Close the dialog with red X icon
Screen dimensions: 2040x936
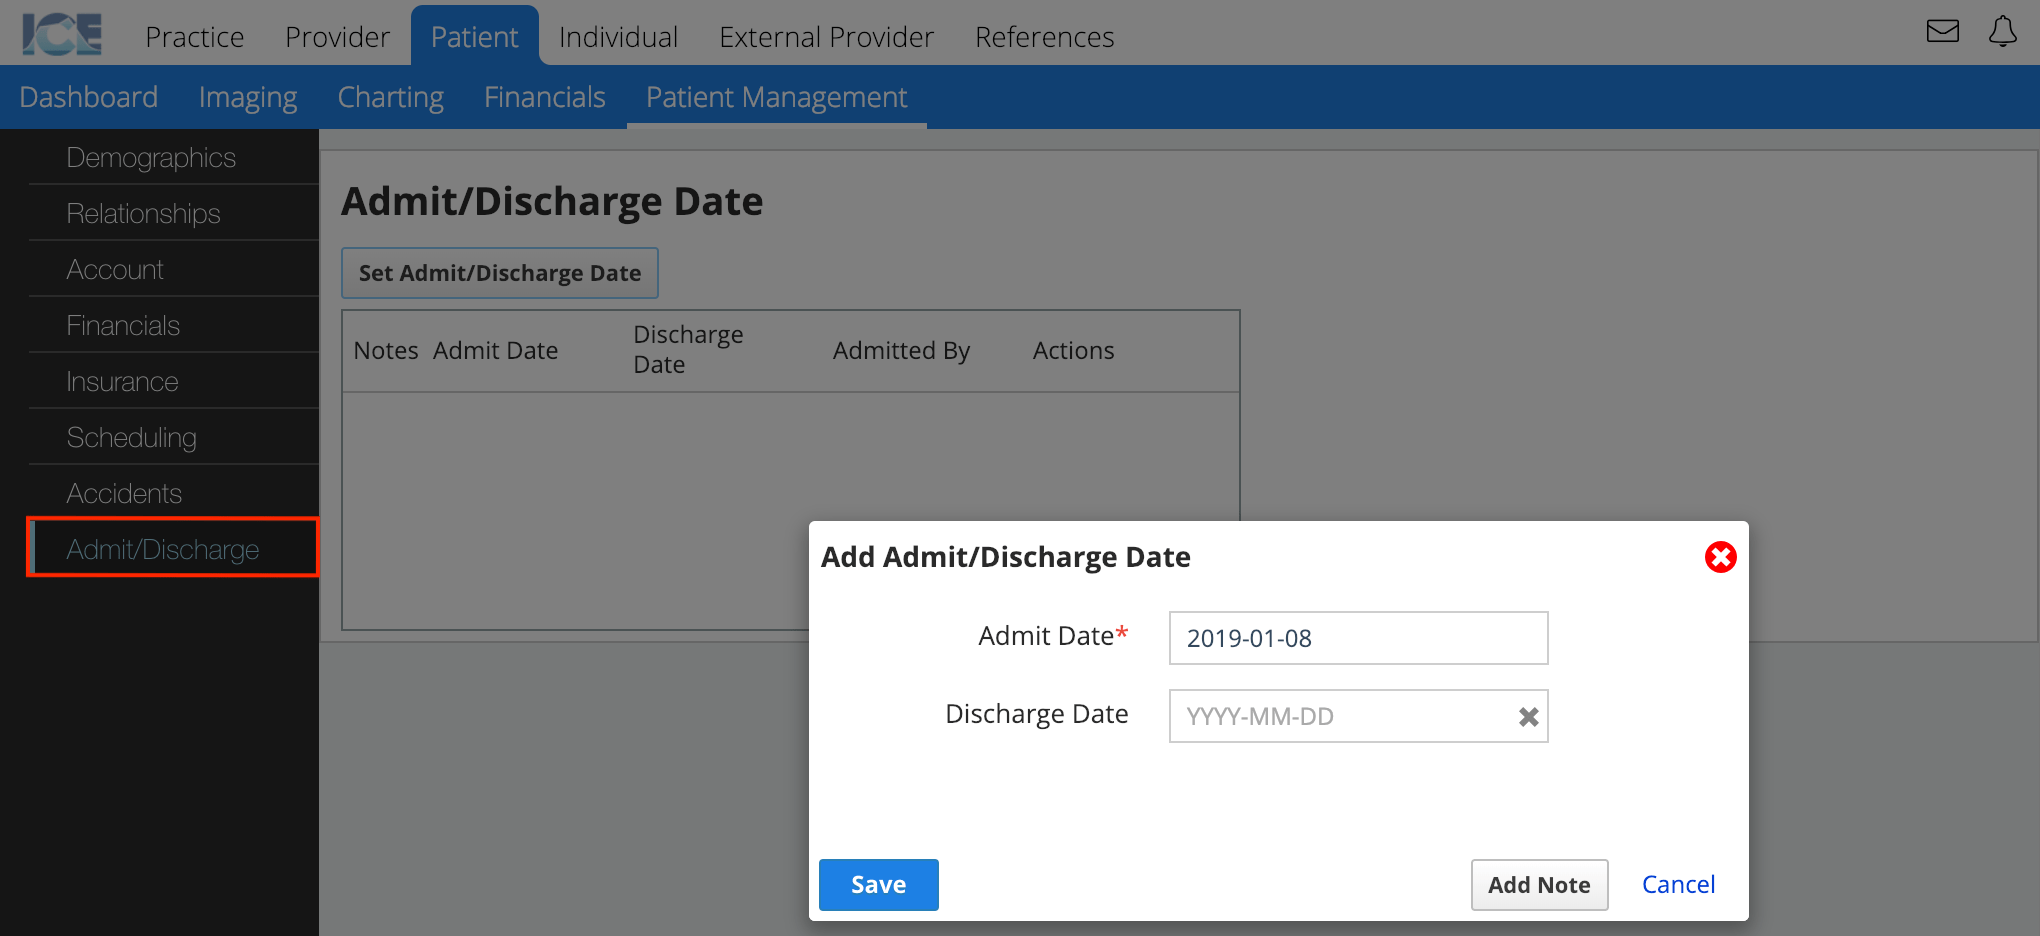pyautogui.click(x=1720, y=557)
